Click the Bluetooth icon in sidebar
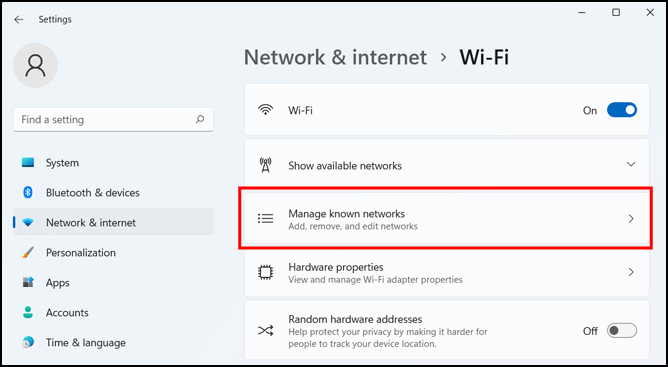The width and height of the screenshot is (668, 367). click(28, 193)
